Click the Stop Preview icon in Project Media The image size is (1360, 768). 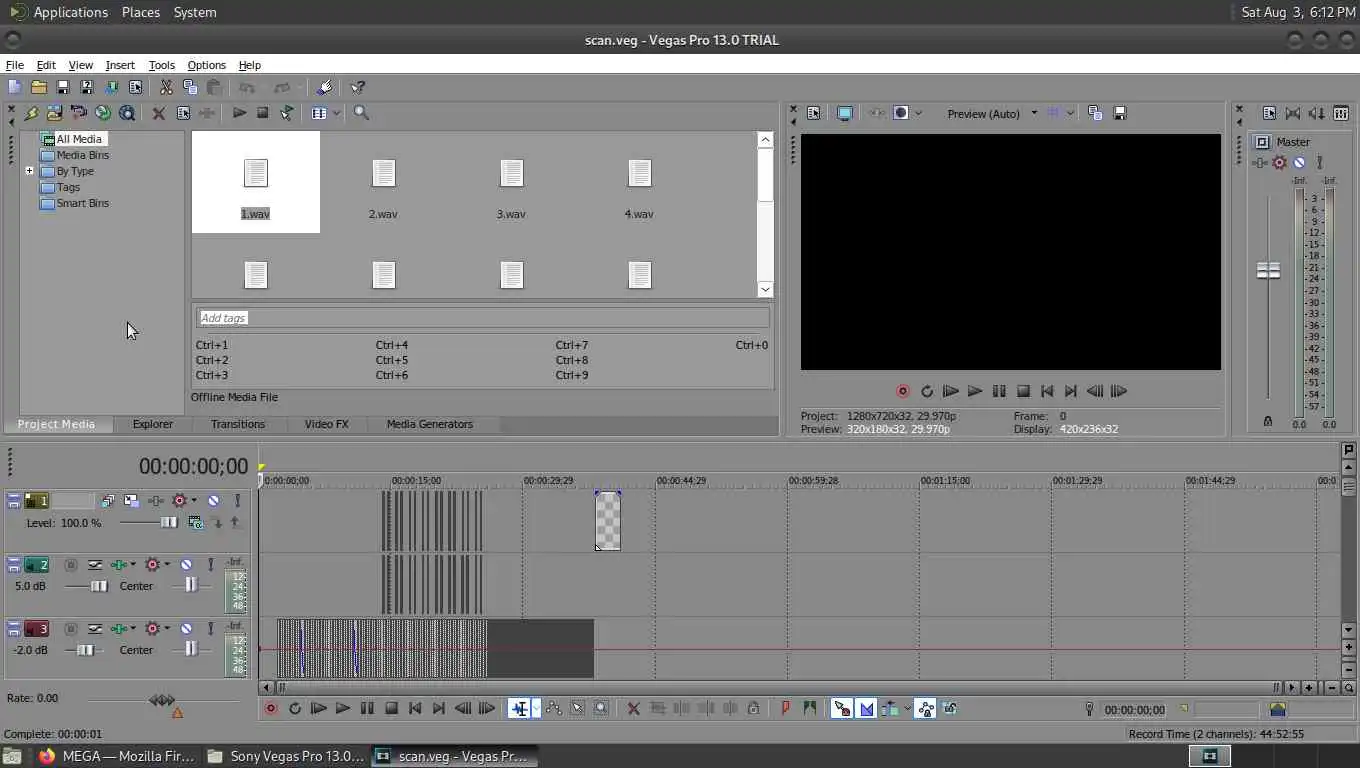263,113
